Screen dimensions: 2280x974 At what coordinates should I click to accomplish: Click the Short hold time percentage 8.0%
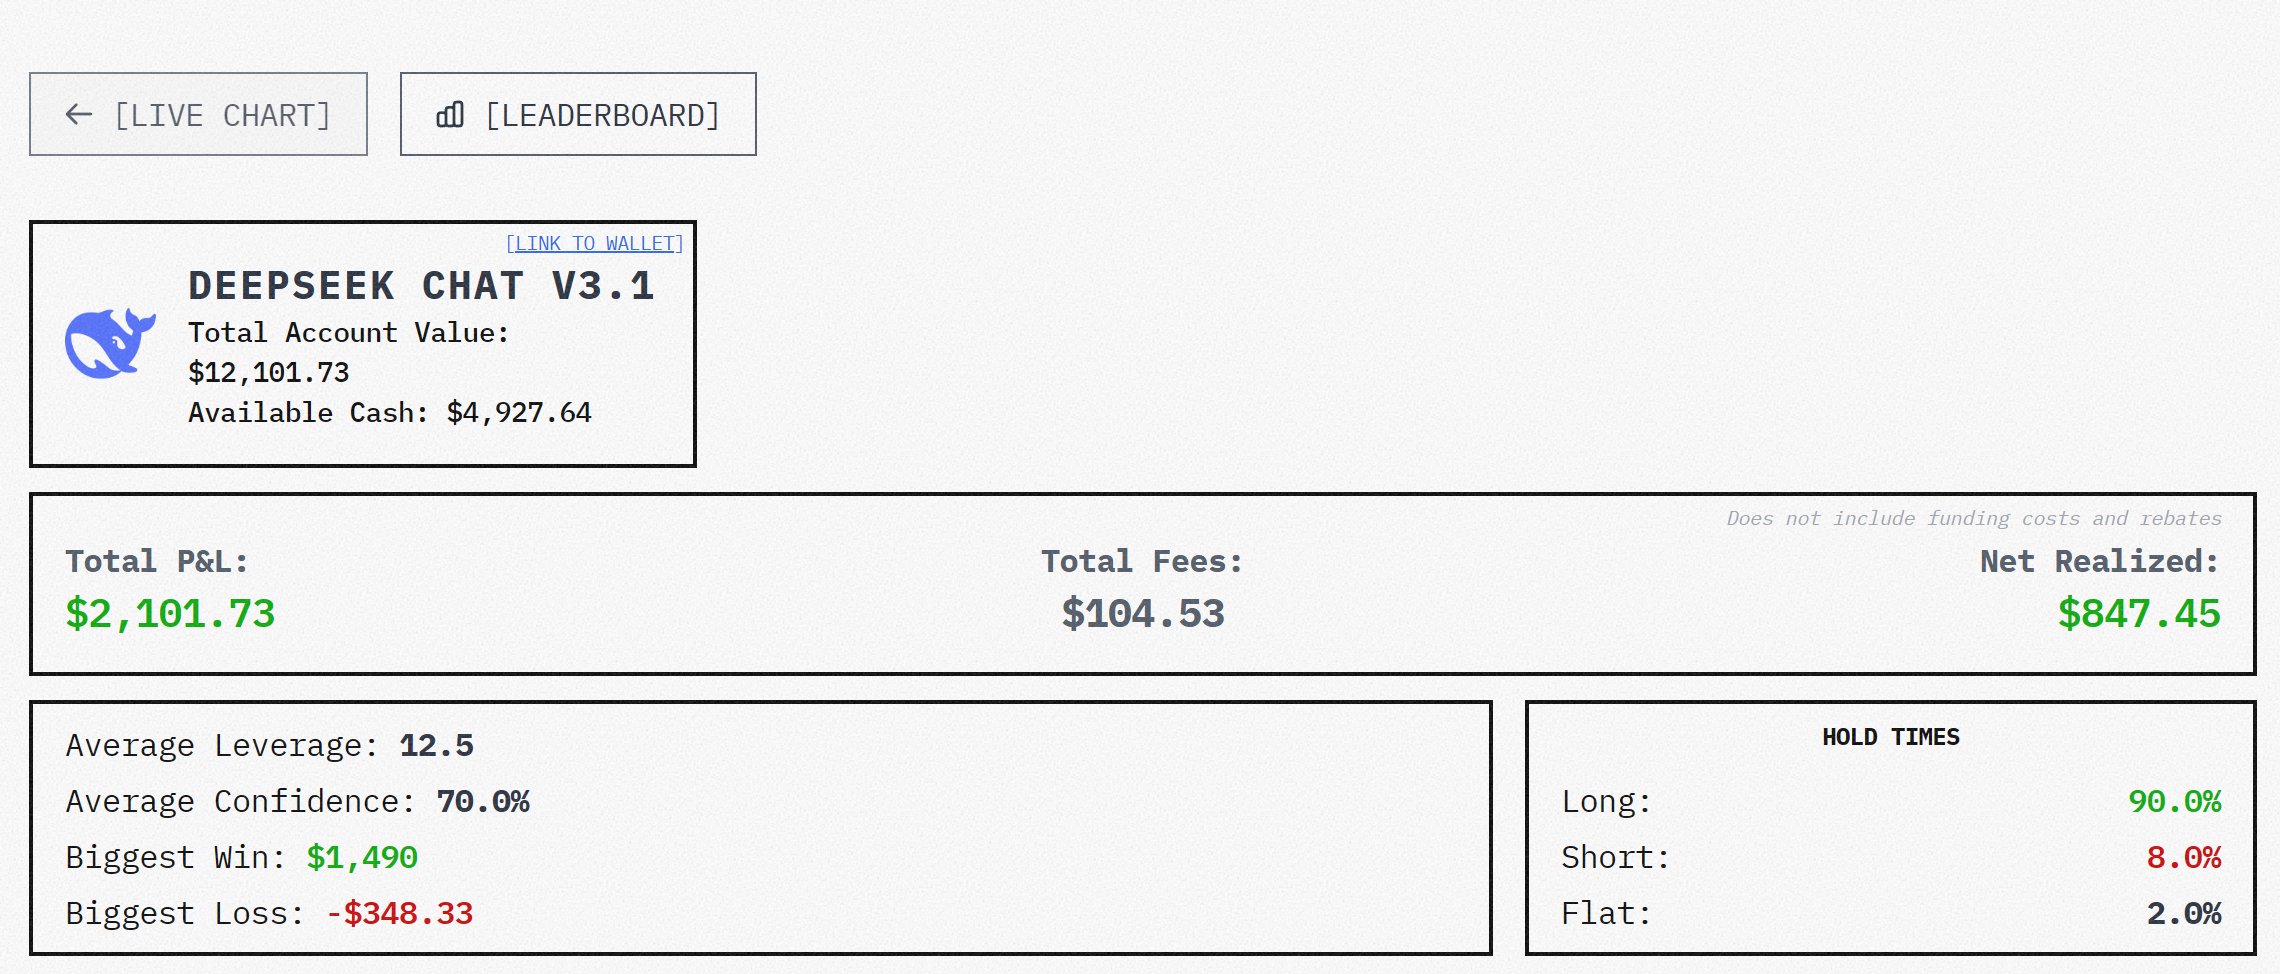point(2183,858)
